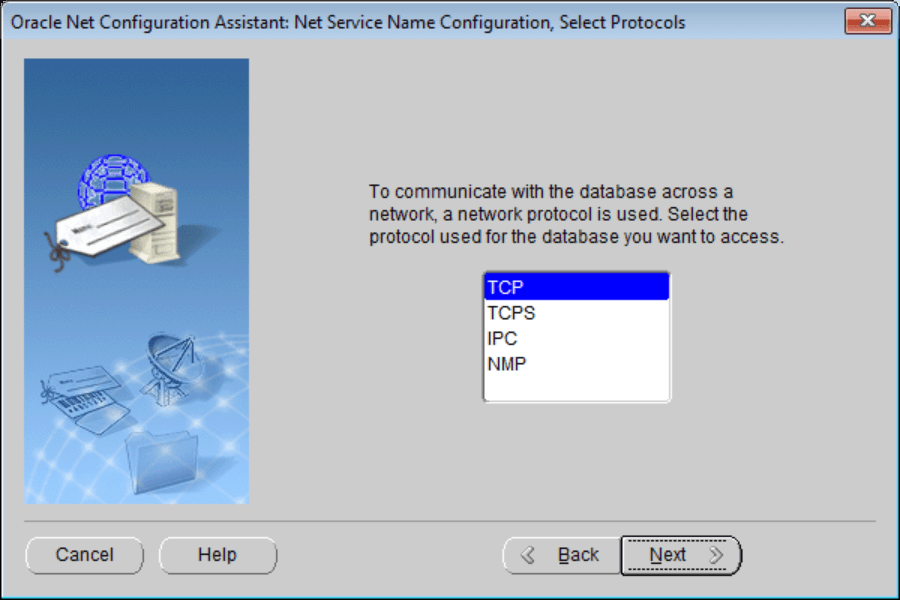This screenshot has height=600, width=900.
Task: Choose IPC protocol from the list
Action: click(576, 338)
